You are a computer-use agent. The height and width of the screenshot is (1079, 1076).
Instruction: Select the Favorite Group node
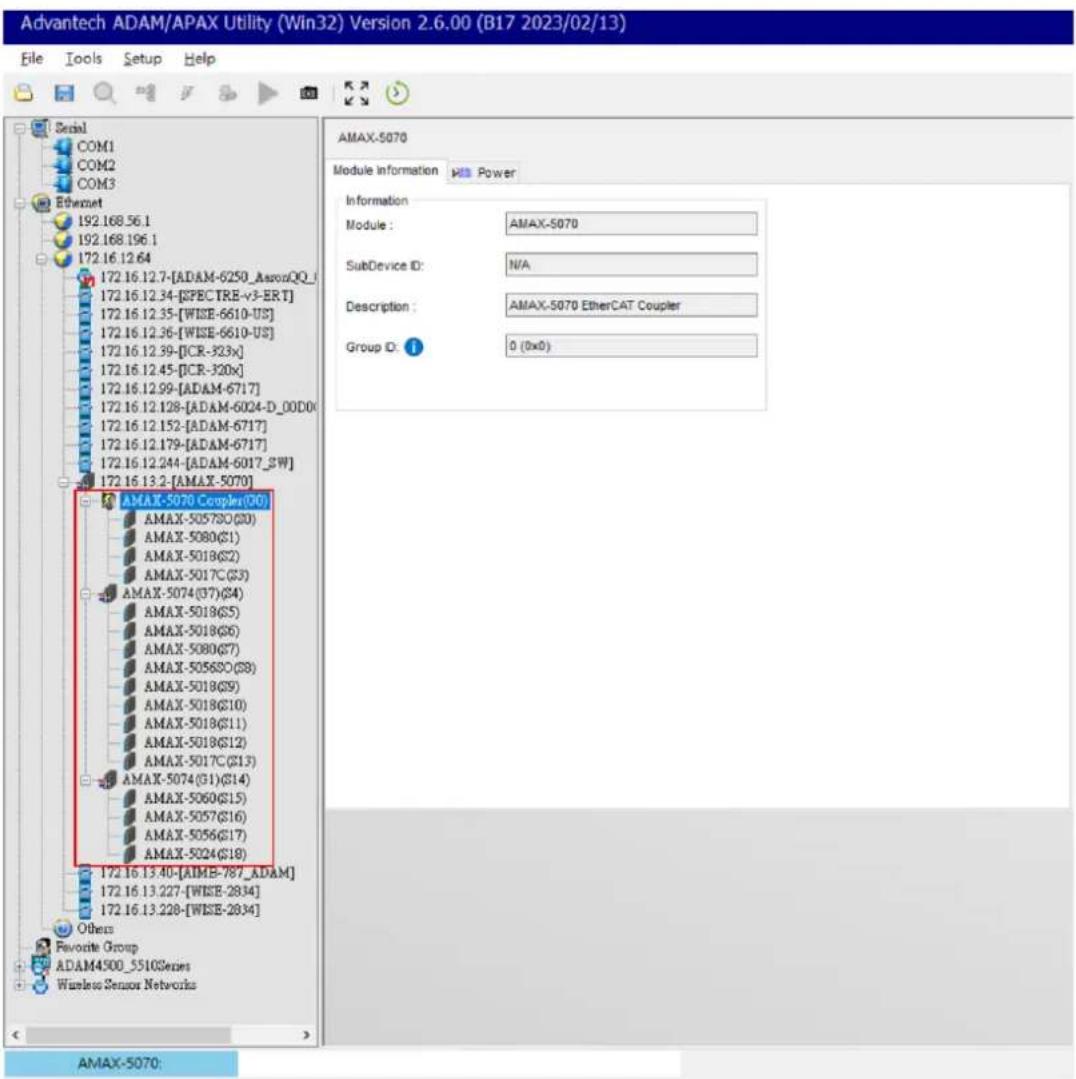coord(96,948)
